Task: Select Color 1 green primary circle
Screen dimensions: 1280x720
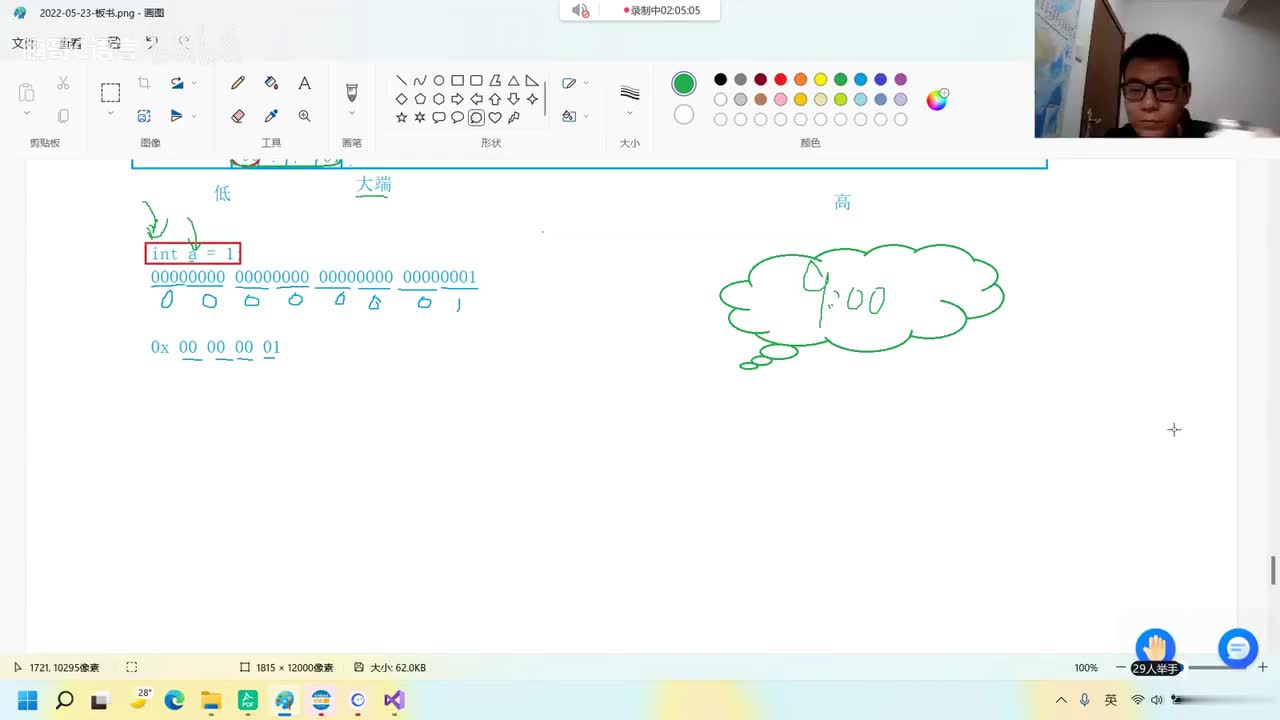Action: [x=684, y=83]
